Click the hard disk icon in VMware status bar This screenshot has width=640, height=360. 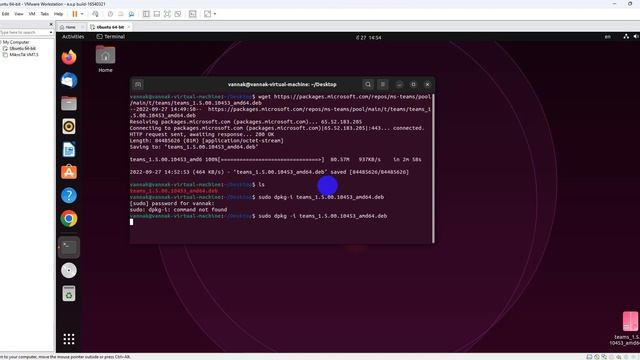pyautogui.click(x=589, y=357)
